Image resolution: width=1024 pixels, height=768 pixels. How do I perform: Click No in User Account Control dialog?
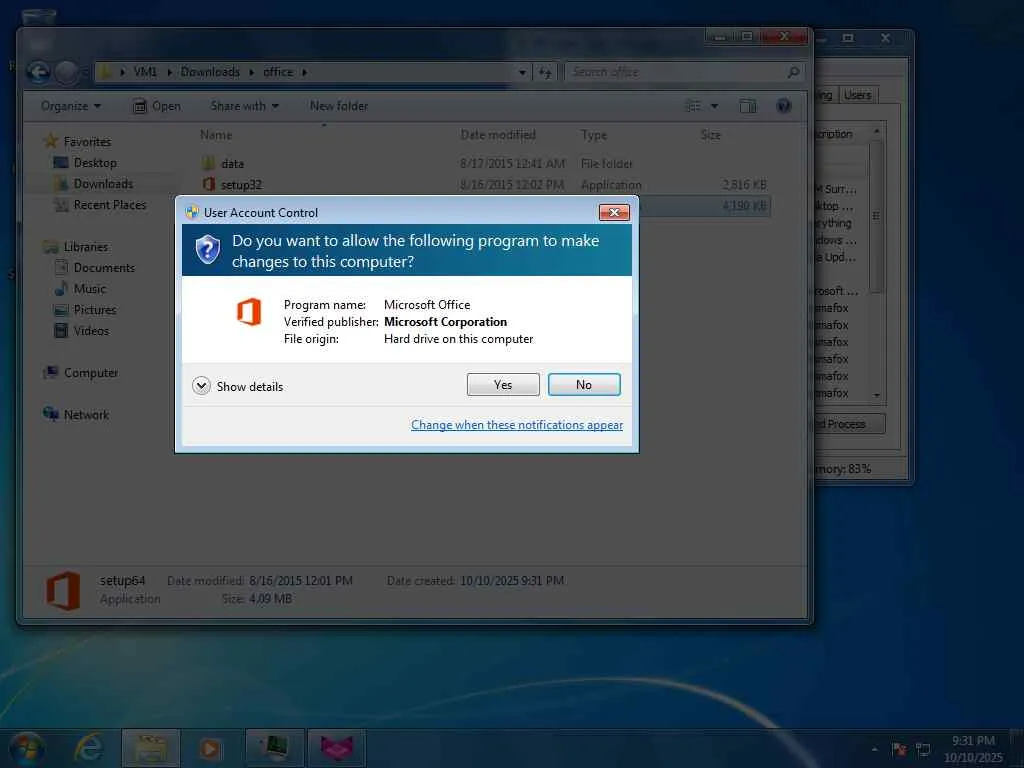point(584,385)
